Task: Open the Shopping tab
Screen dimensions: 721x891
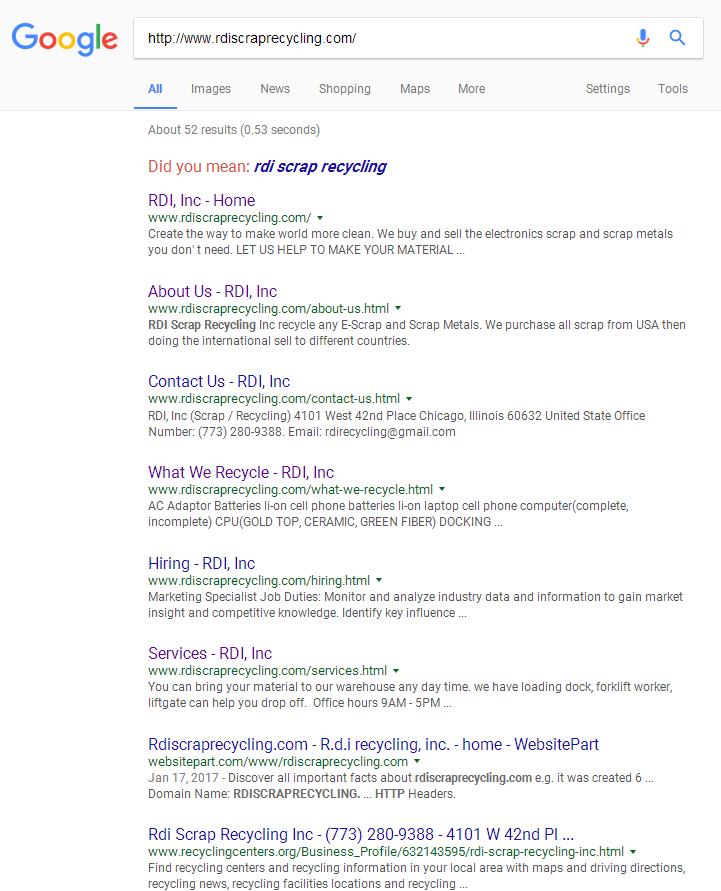Action: click(x=344, y=89)
